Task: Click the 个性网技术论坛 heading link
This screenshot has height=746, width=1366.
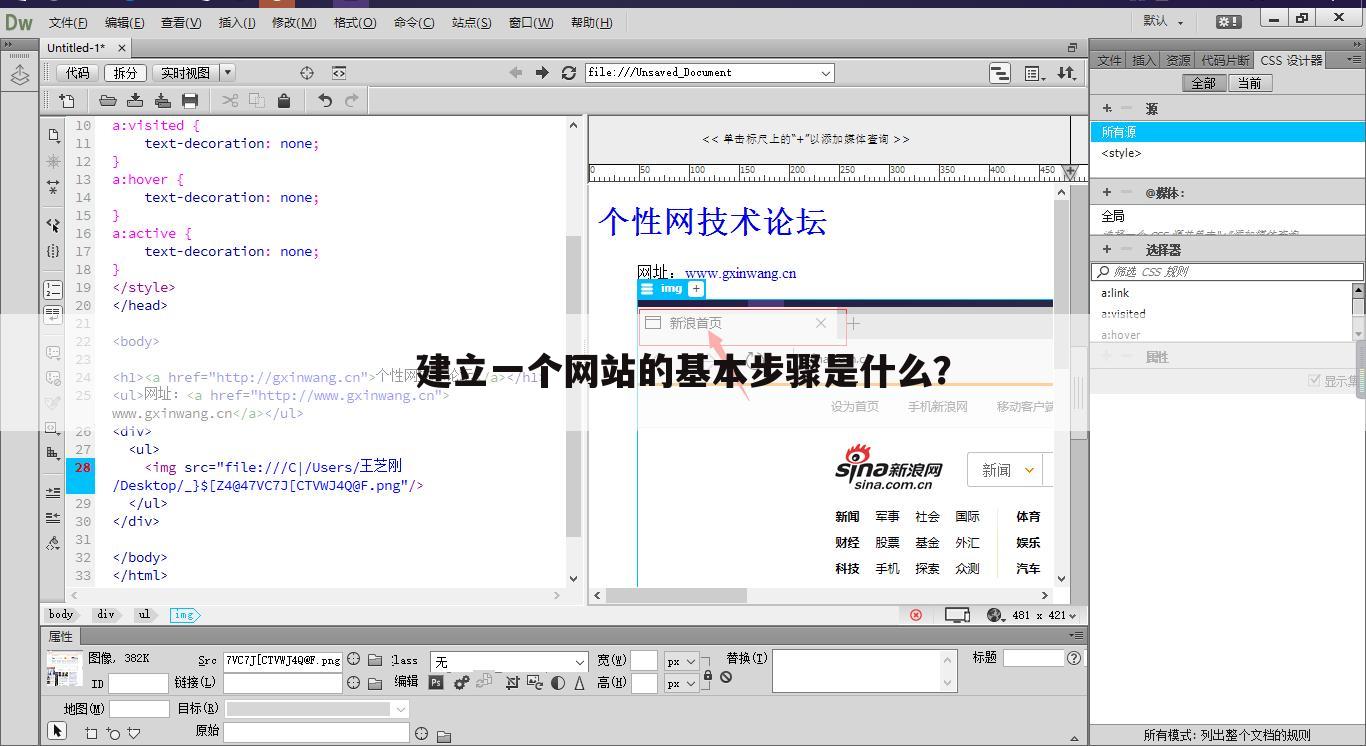Action: point(712,222)
